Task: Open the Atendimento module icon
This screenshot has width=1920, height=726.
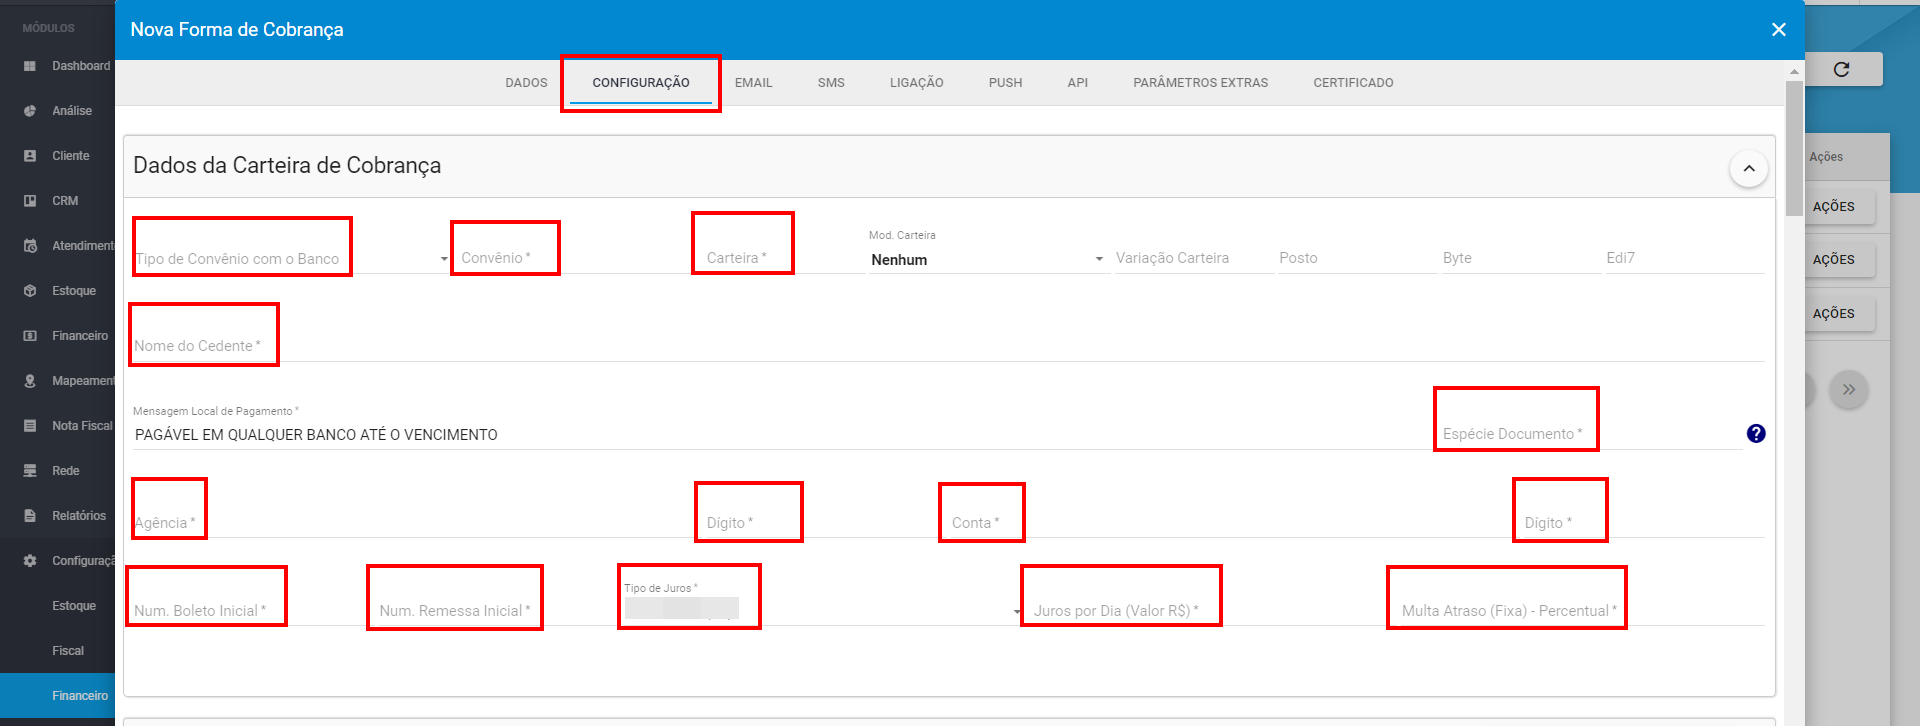Action: (30, 246)
